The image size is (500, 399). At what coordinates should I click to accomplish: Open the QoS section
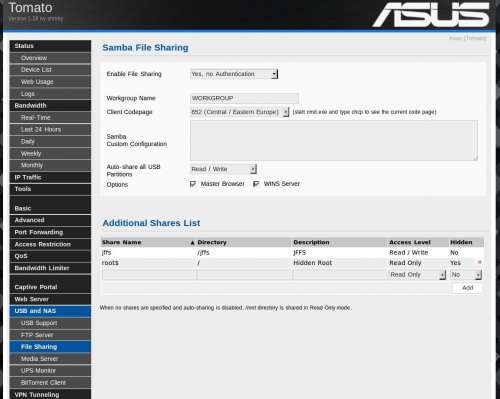50,256
